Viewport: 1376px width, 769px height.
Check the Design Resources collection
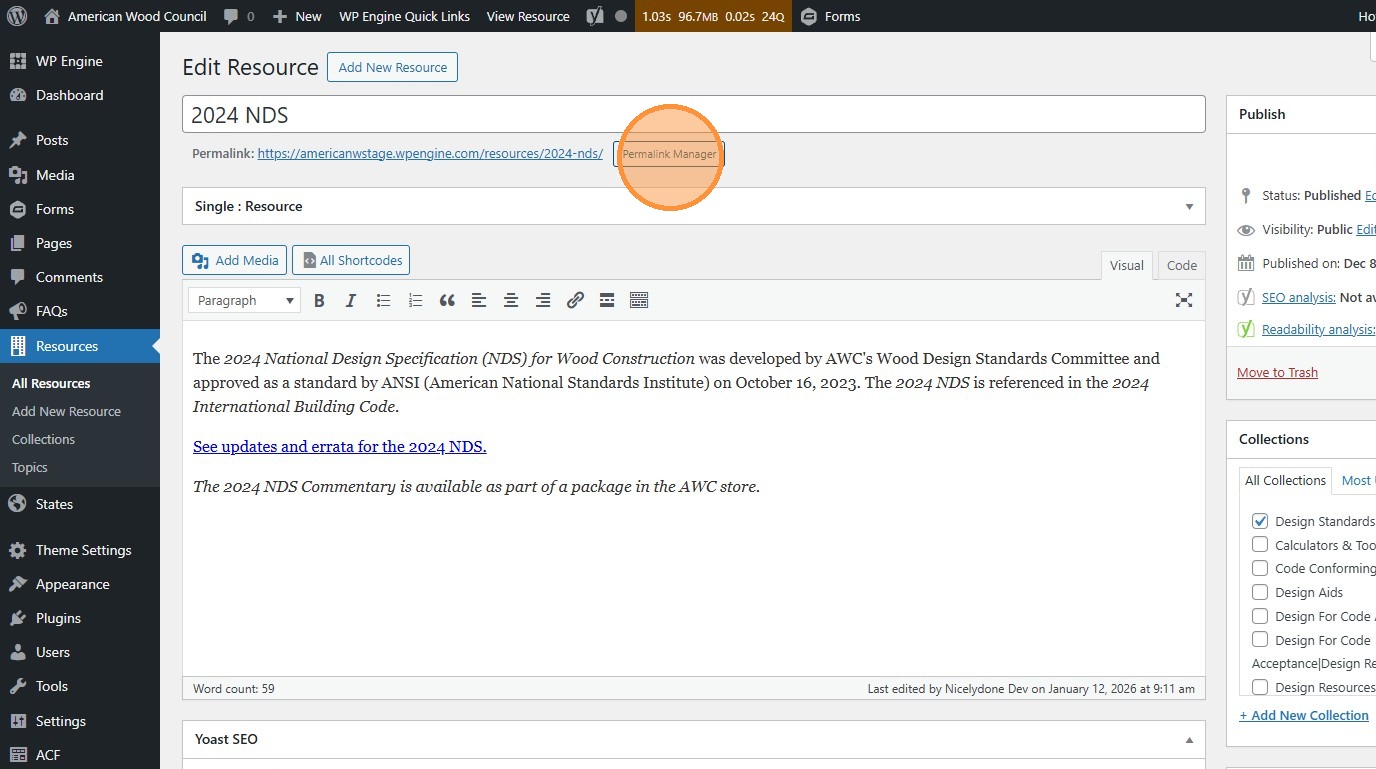coord(1260,687)
